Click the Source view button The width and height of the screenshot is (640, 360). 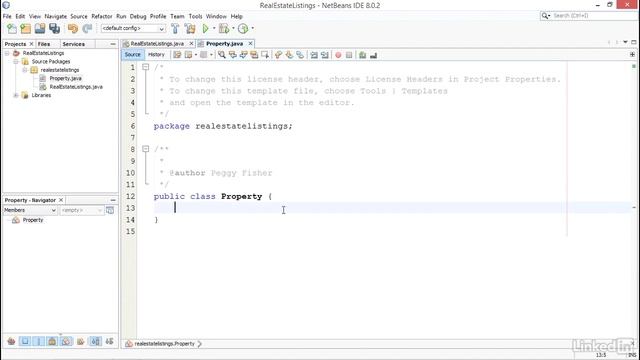(x=132, y=55)
